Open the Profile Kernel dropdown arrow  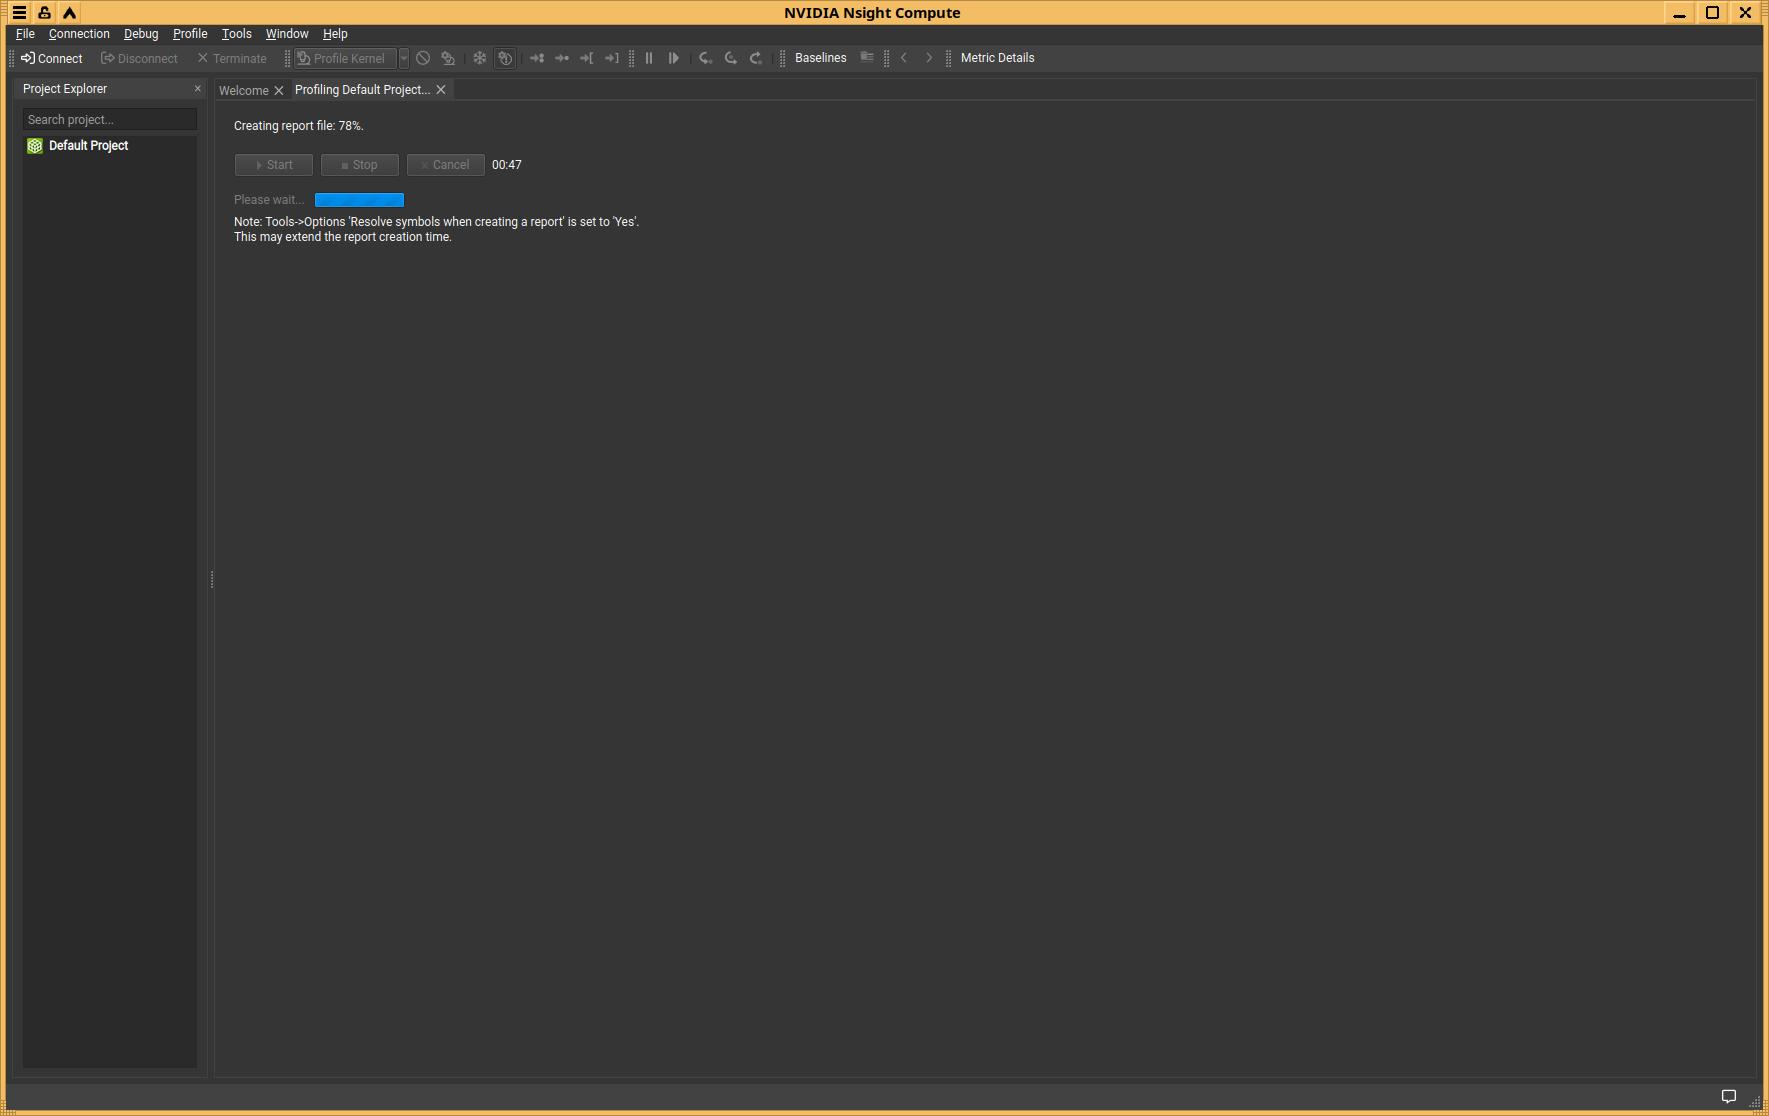pos(404,58)
